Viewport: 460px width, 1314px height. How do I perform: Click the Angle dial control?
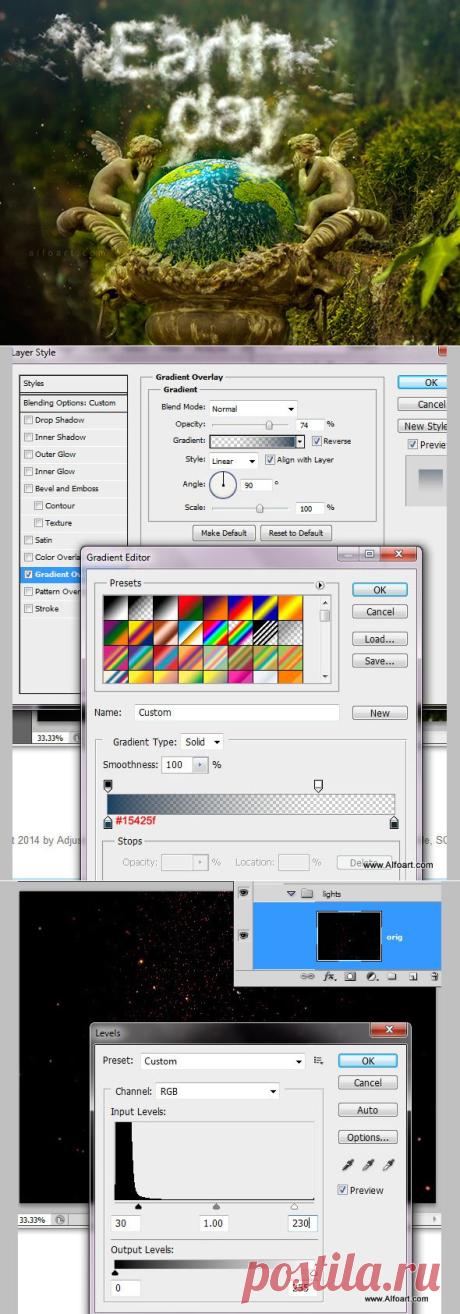tap(224, 484)
